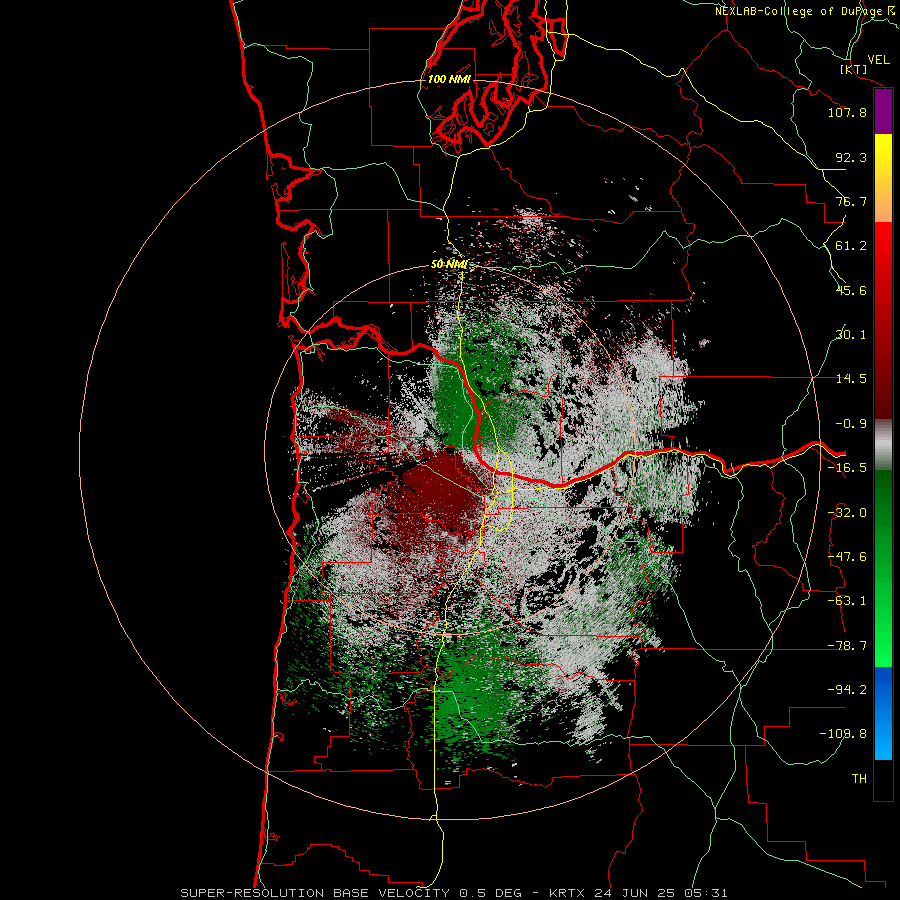The width and height of the screenshot is (900, 900).
Task: Click the VEL legend title
Action: [x=878, y=60]
